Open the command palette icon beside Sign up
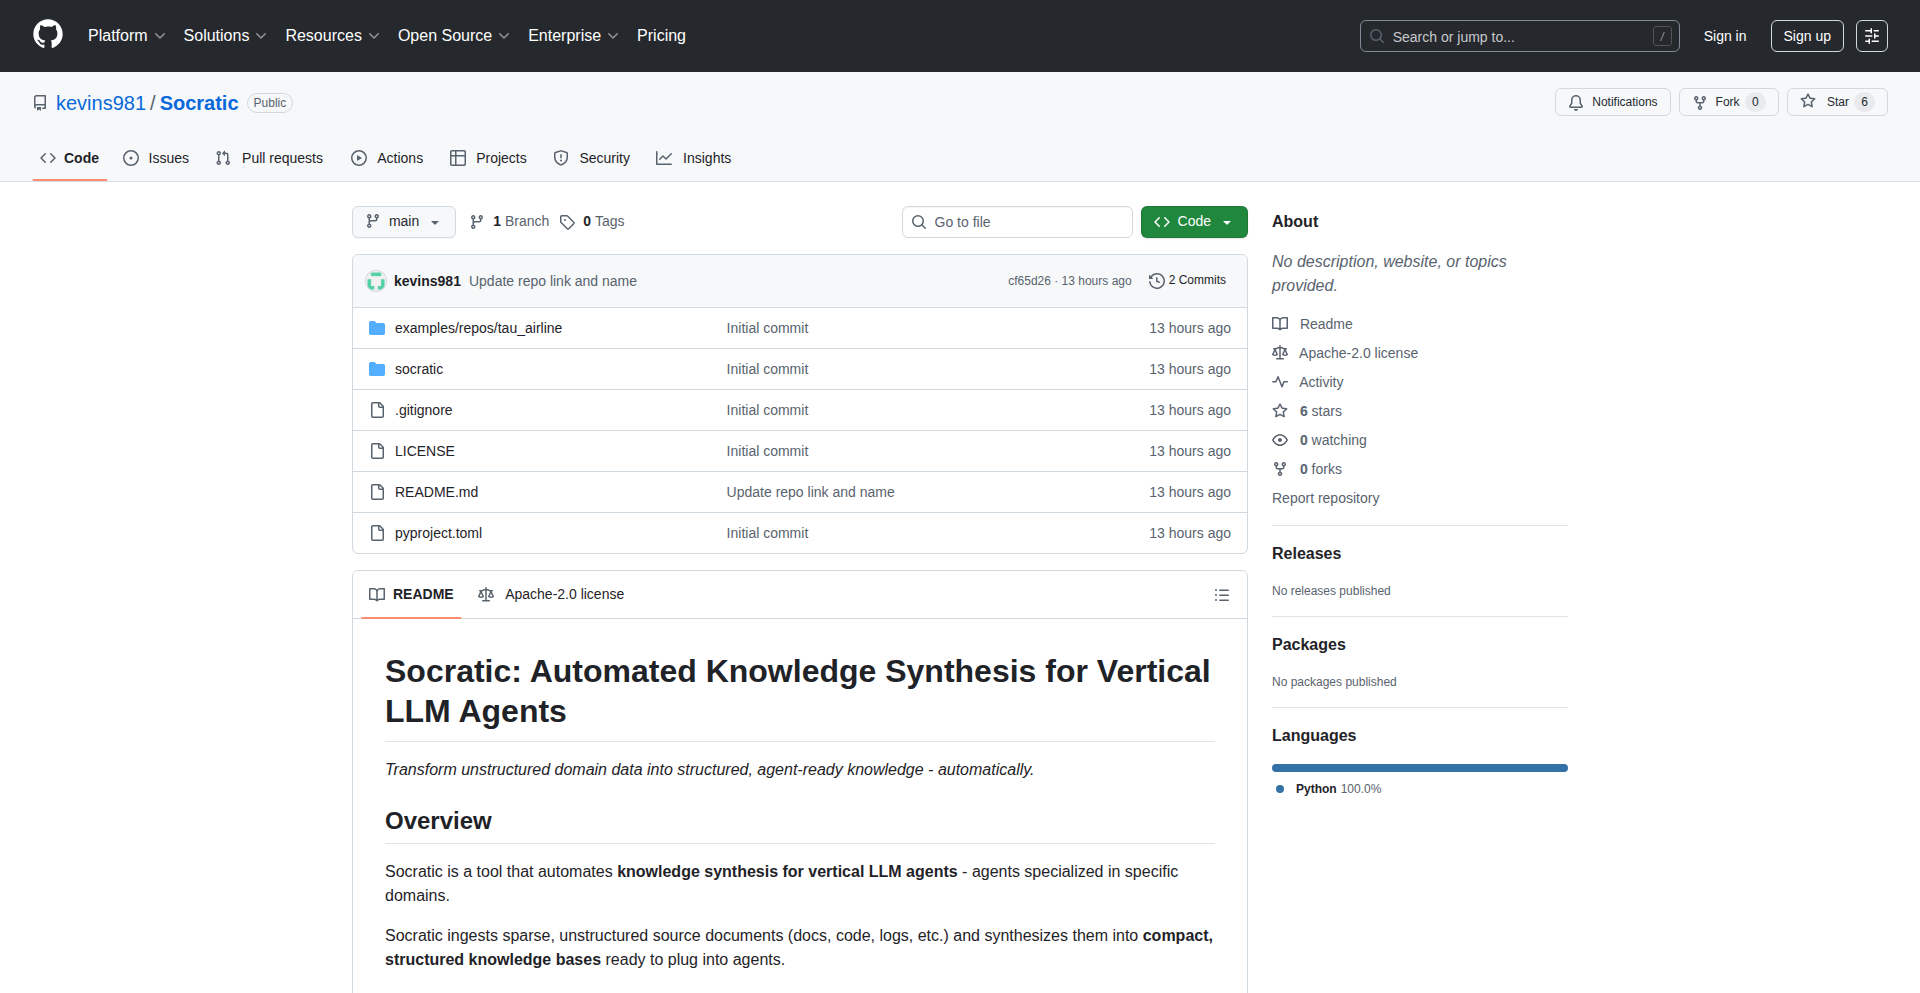 click(x=1872, y=35)
